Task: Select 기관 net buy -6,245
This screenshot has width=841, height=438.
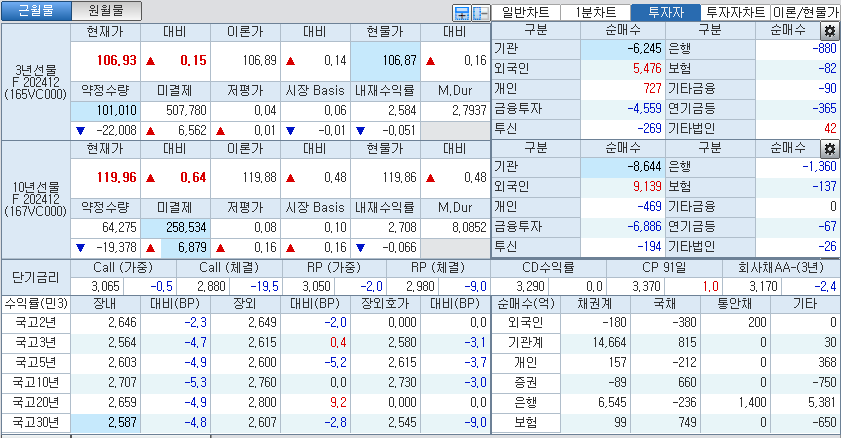Action: tap(623, 49)
